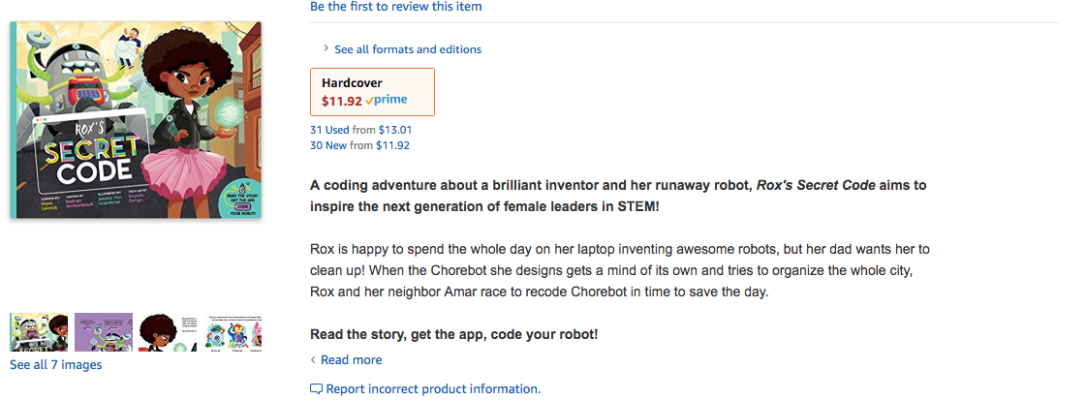Open the See all 7 images link
This screenshot has height=400, width=1086.
[x=56, y=365]
